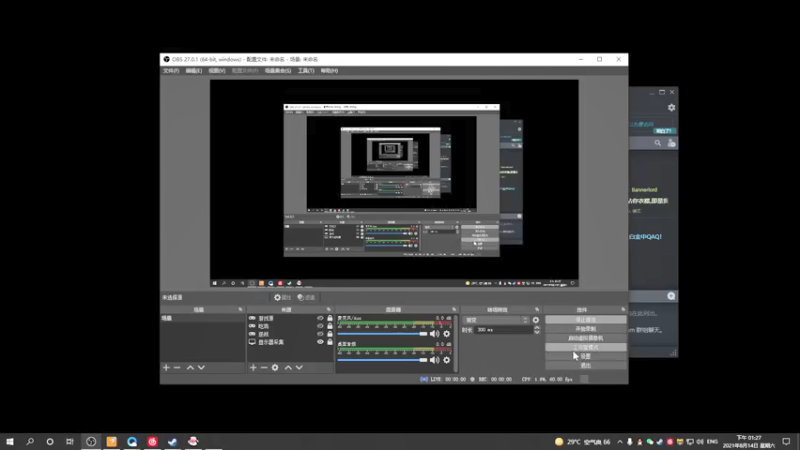This screenshot has height=450, width=800.
Task: Open settings gear for 麦克风/Aux channel
Action: point(446,334)
